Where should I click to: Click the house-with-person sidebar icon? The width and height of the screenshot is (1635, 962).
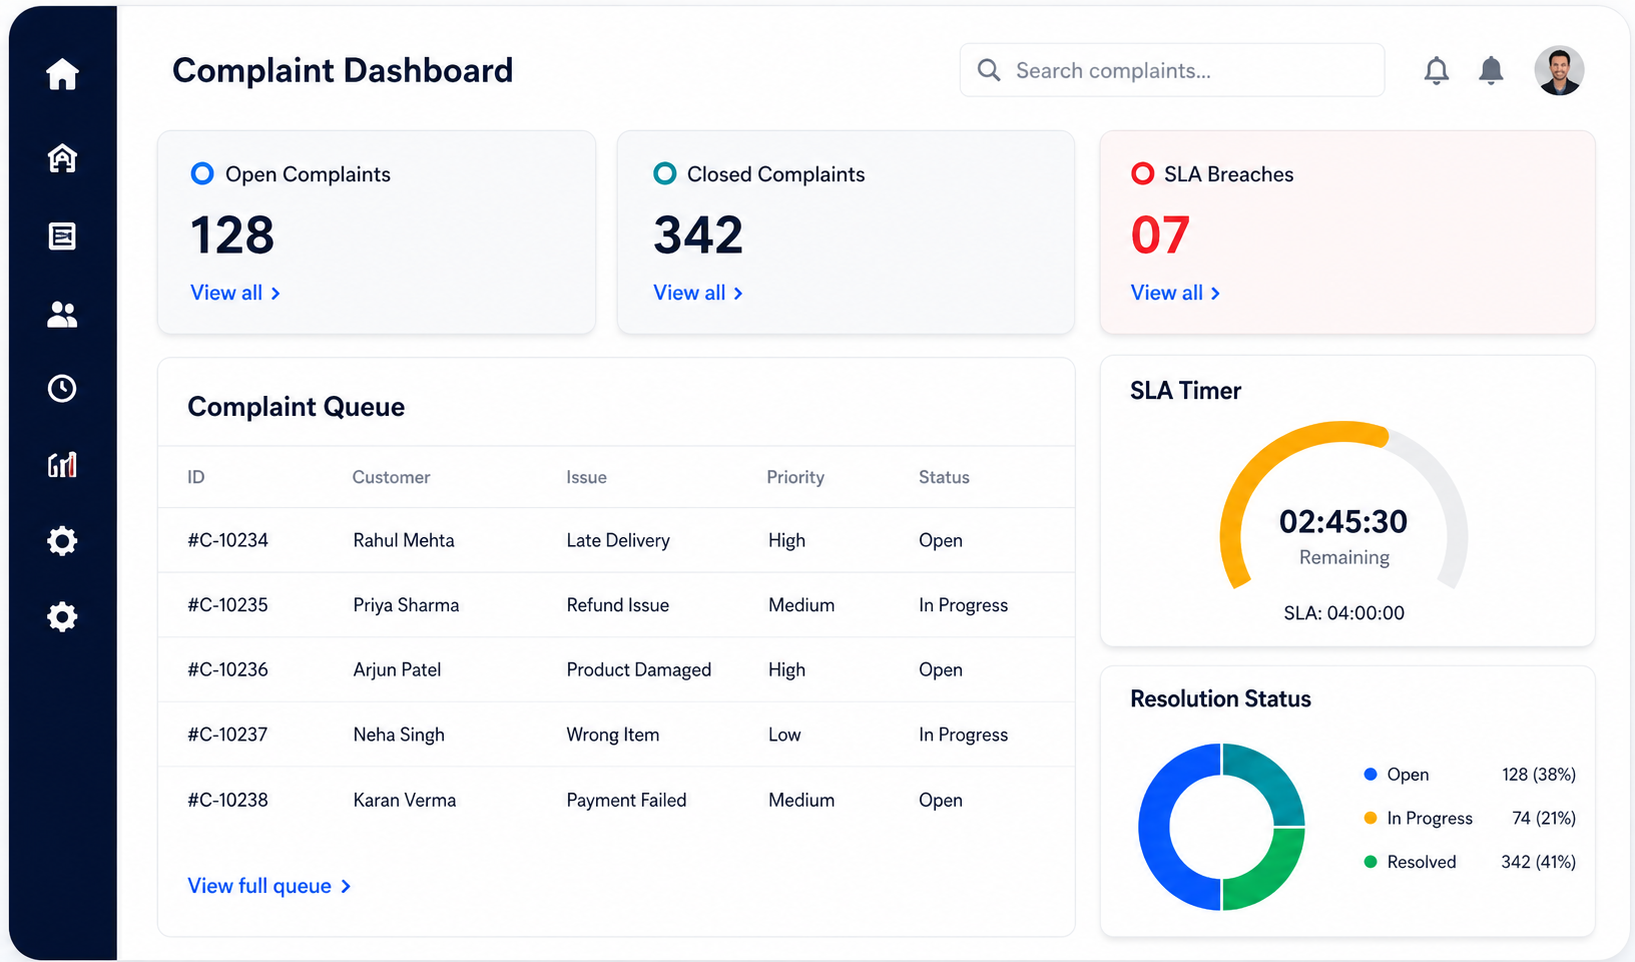[x=62, y=158]
